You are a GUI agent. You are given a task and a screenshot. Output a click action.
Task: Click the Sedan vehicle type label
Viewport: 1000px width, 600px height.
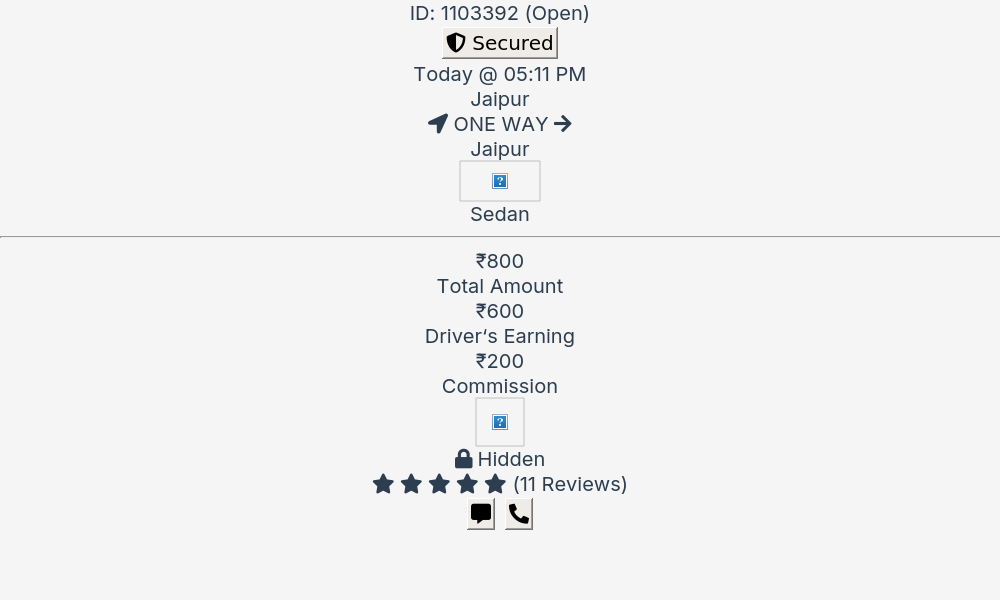[x=500, y=214]
